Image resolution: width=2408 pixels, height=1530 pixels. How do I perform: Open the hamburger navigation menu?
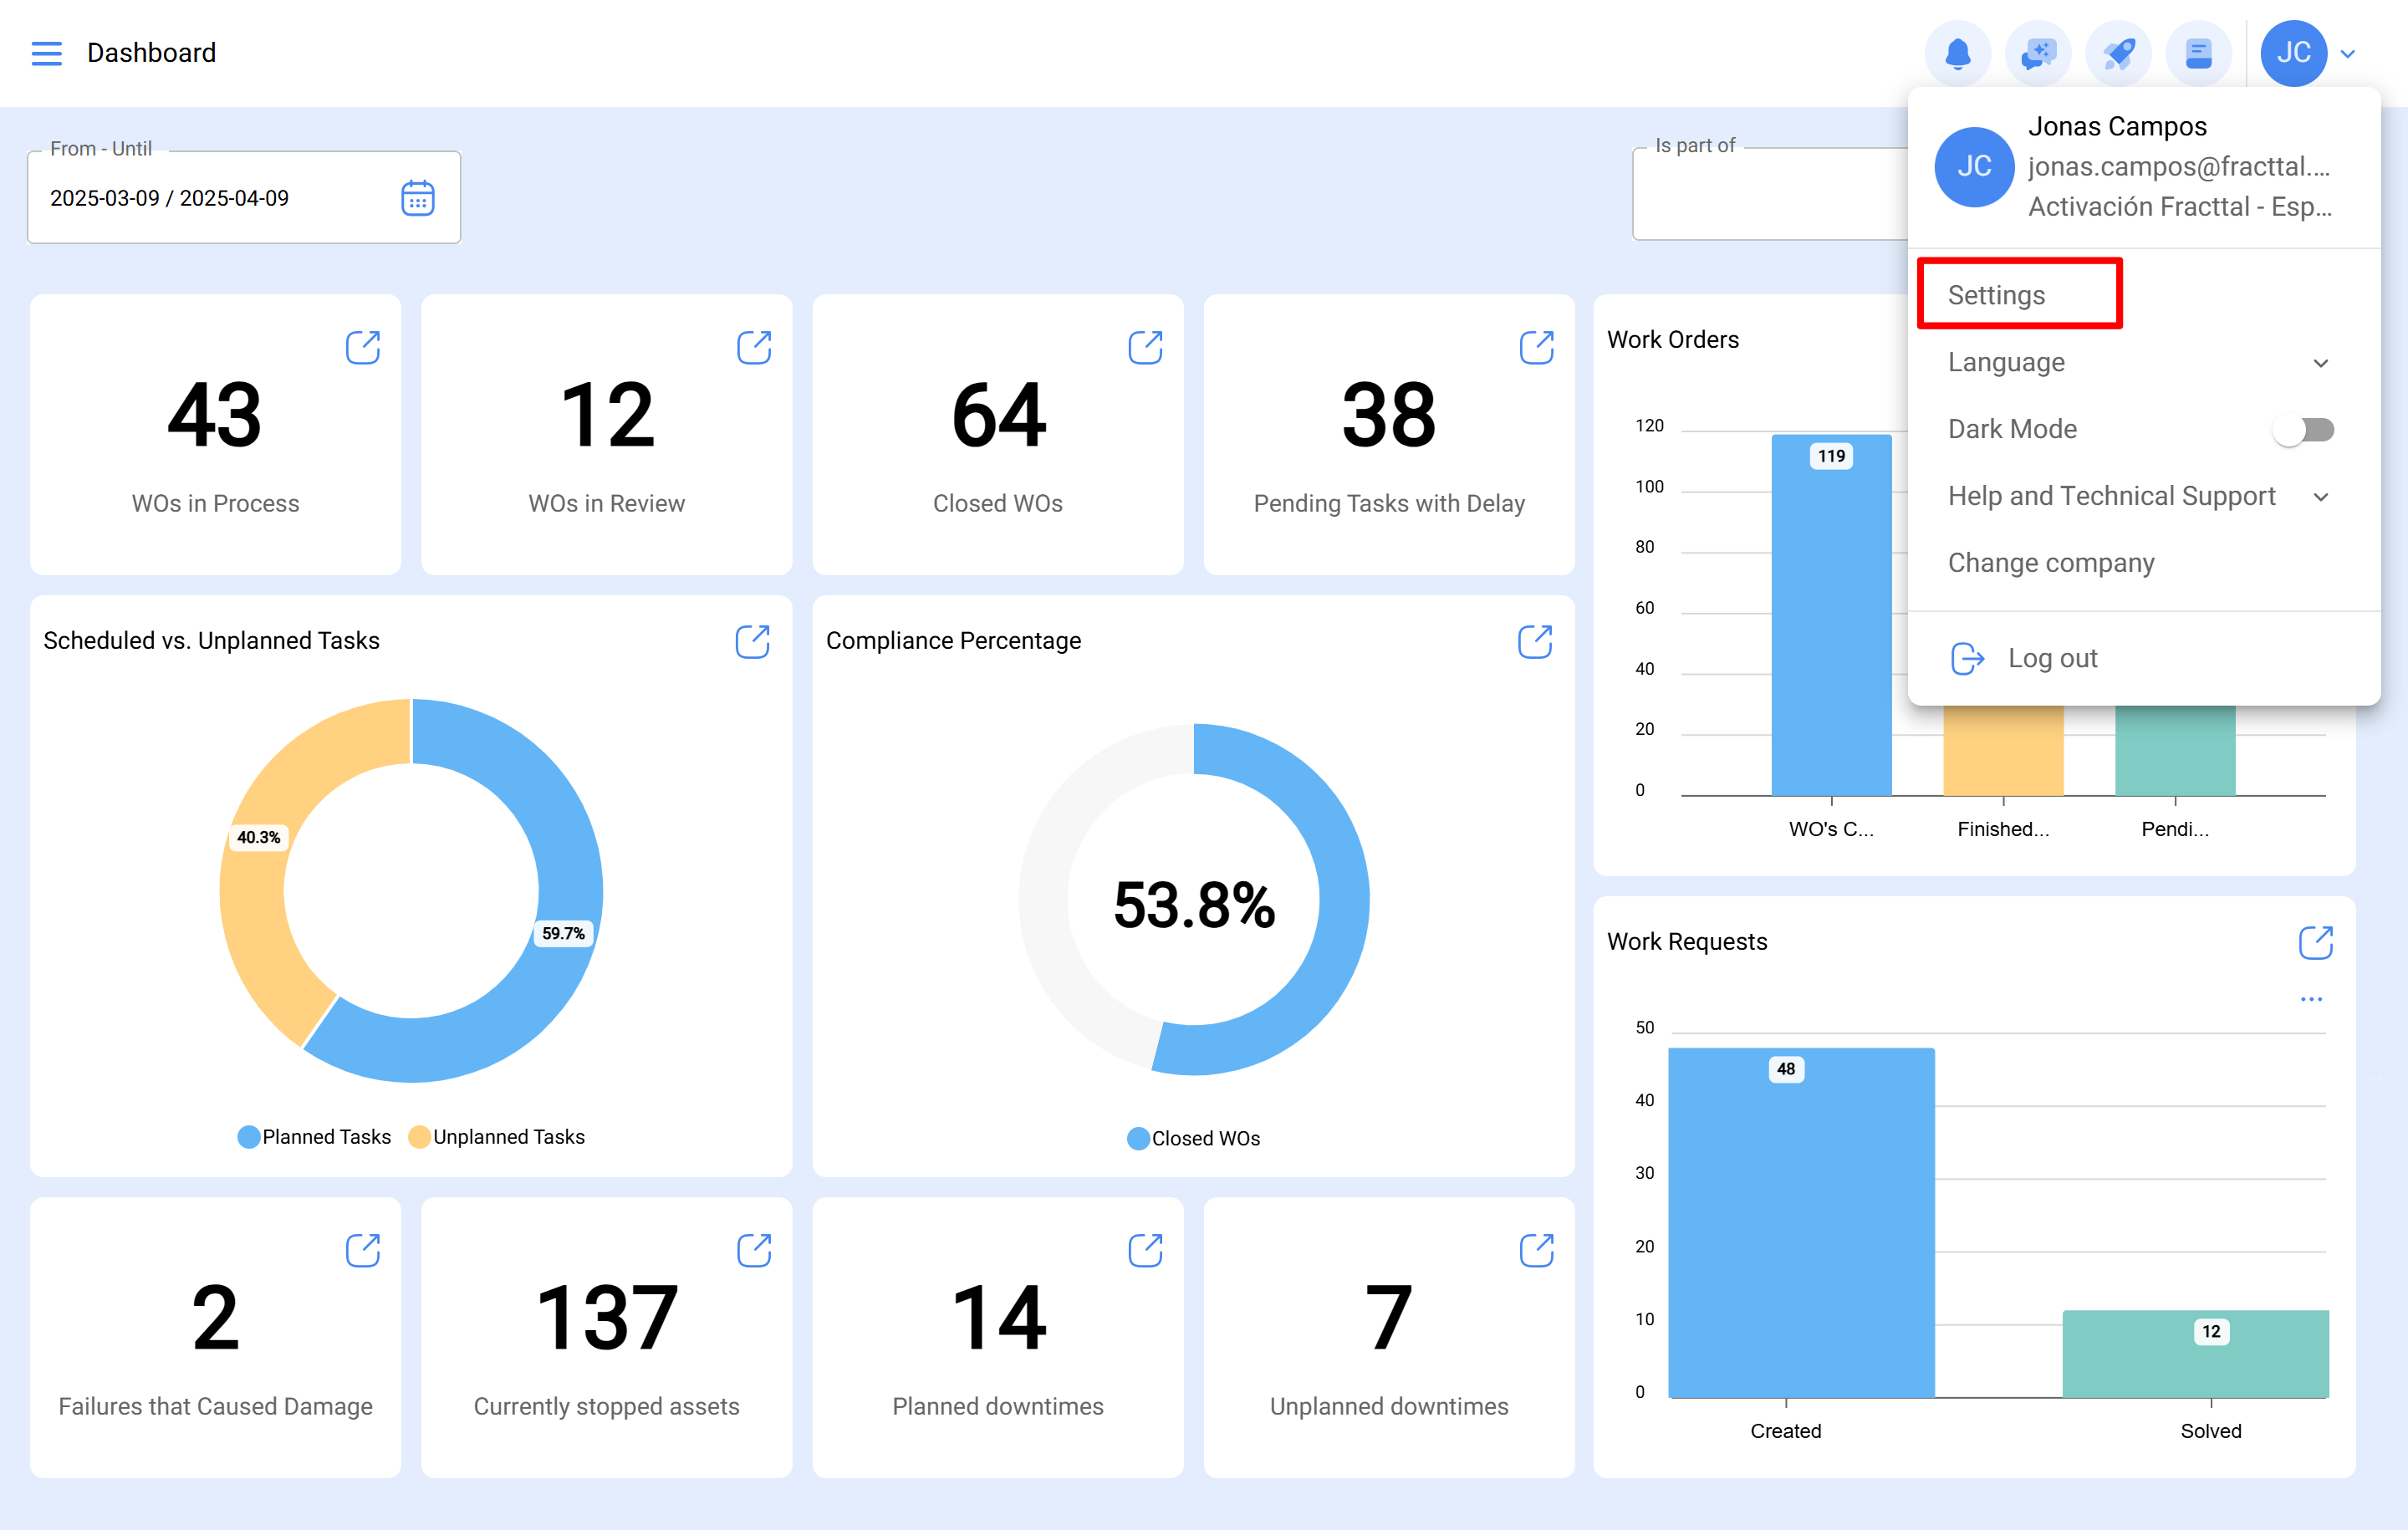point(46,53)
